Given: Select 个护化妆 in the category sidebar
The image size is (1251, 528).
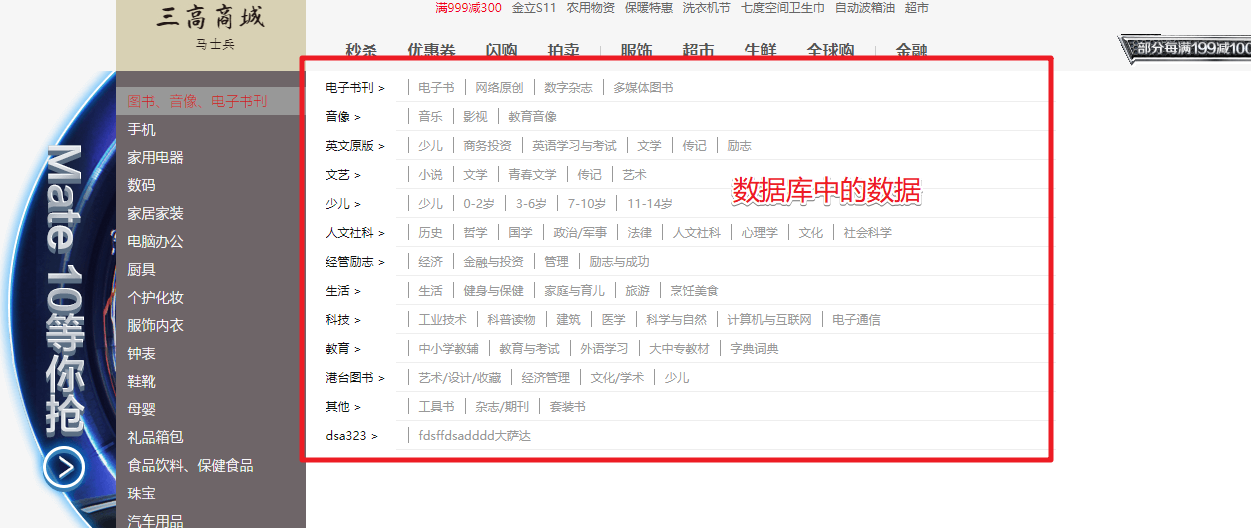Looking at the screenshot, I should tap(155, 297).
